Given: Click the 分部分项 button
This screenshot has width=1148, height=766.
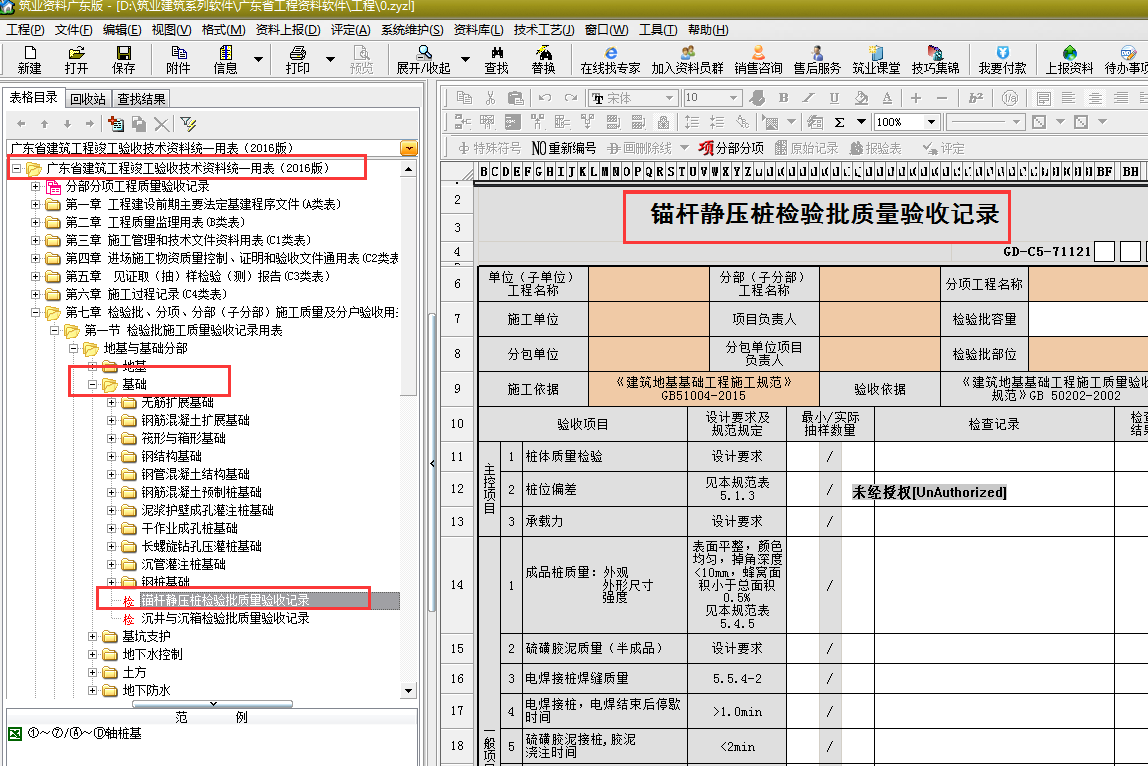Looking at the screenshot, I should tap(731, 148).
